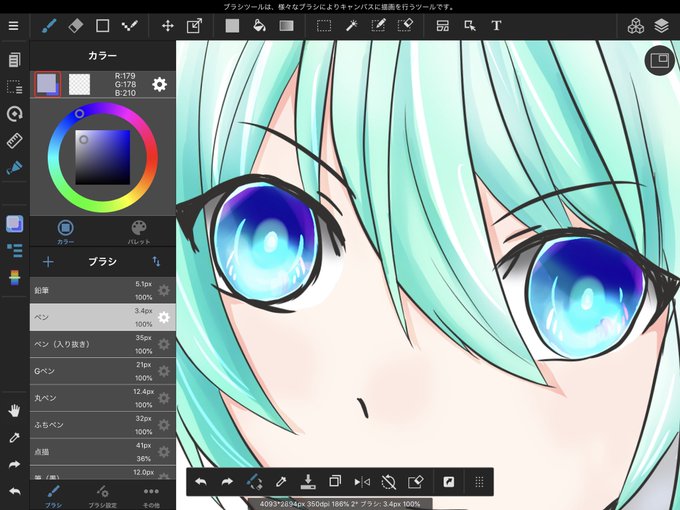
Task: Open the document pages icon in sidebar
Action: click(x=14, y=60)
